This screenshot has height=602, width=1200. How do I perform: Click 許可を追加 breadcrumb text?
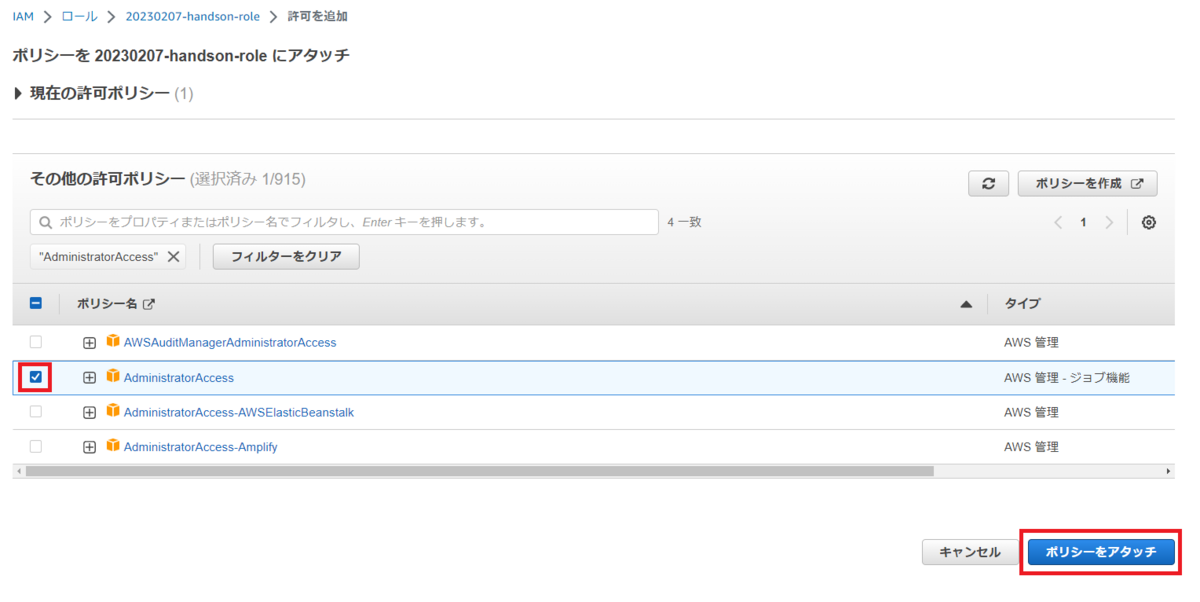[318, 17]
